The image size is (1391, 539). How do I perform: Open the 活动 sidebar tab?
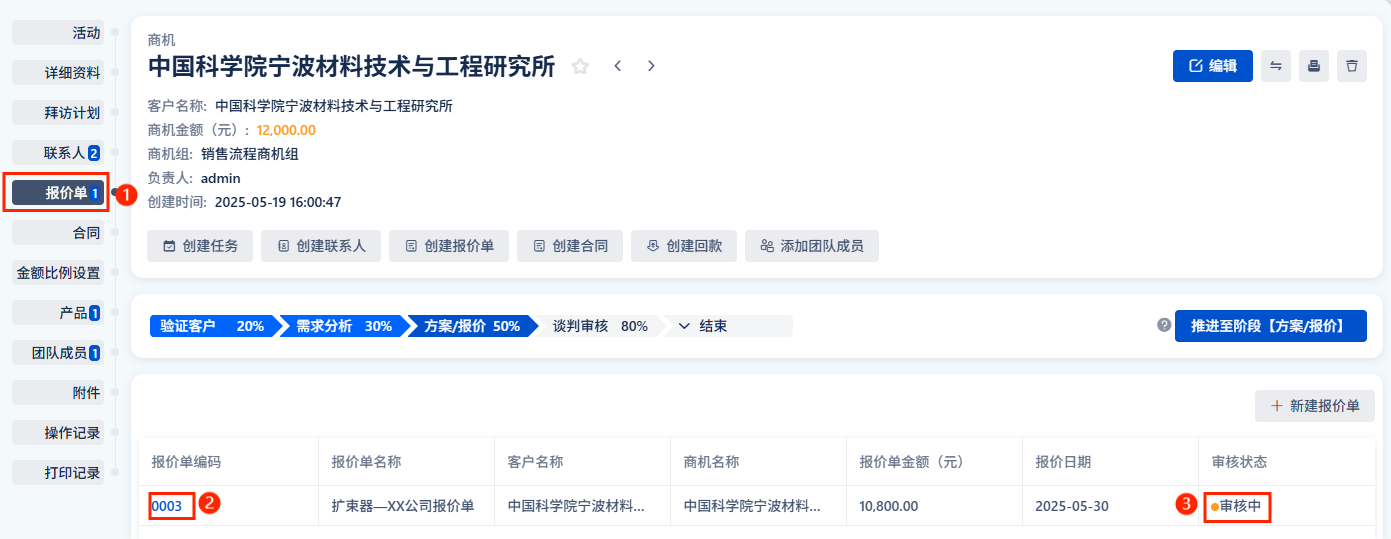pyautogui.click(x=58, y=32)
